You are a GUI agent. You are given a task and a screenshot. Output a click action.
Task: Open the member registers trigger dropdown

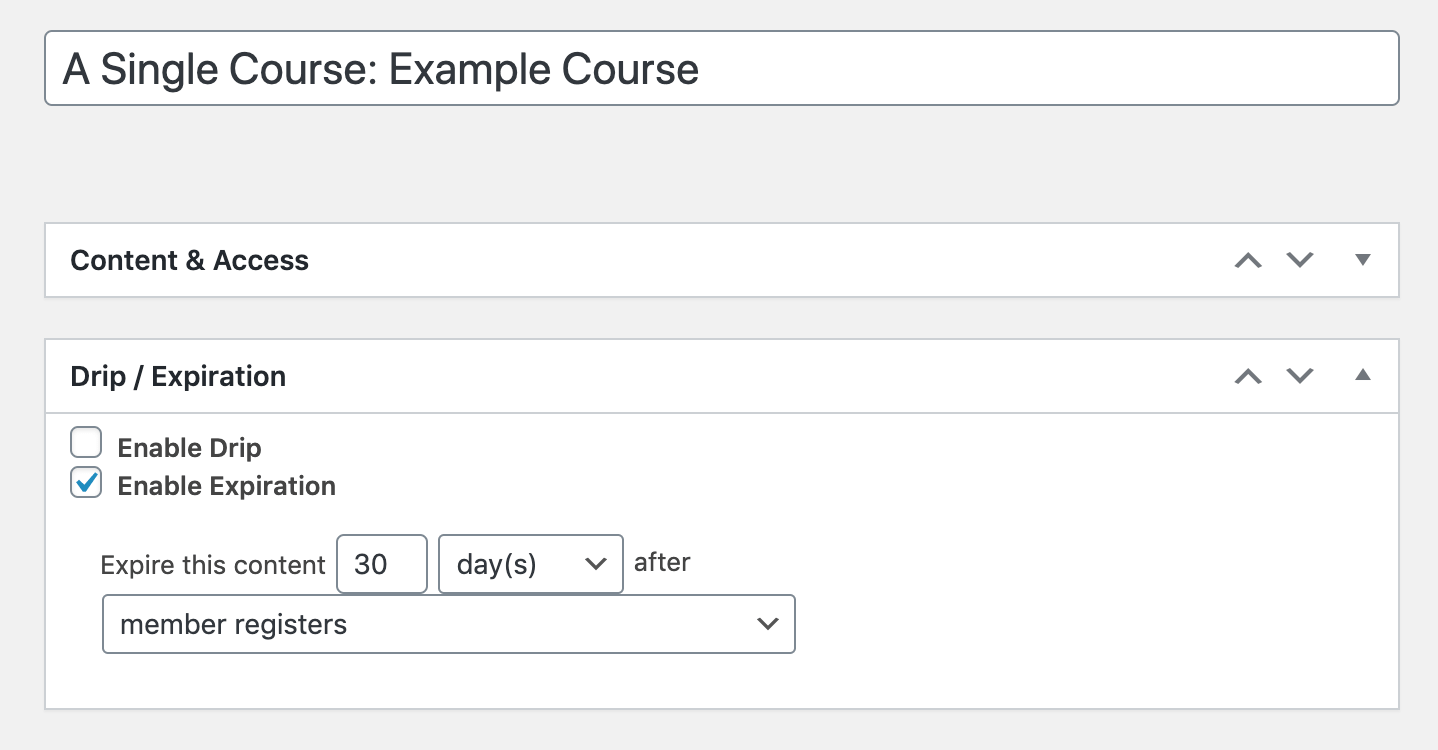point(448,623)
